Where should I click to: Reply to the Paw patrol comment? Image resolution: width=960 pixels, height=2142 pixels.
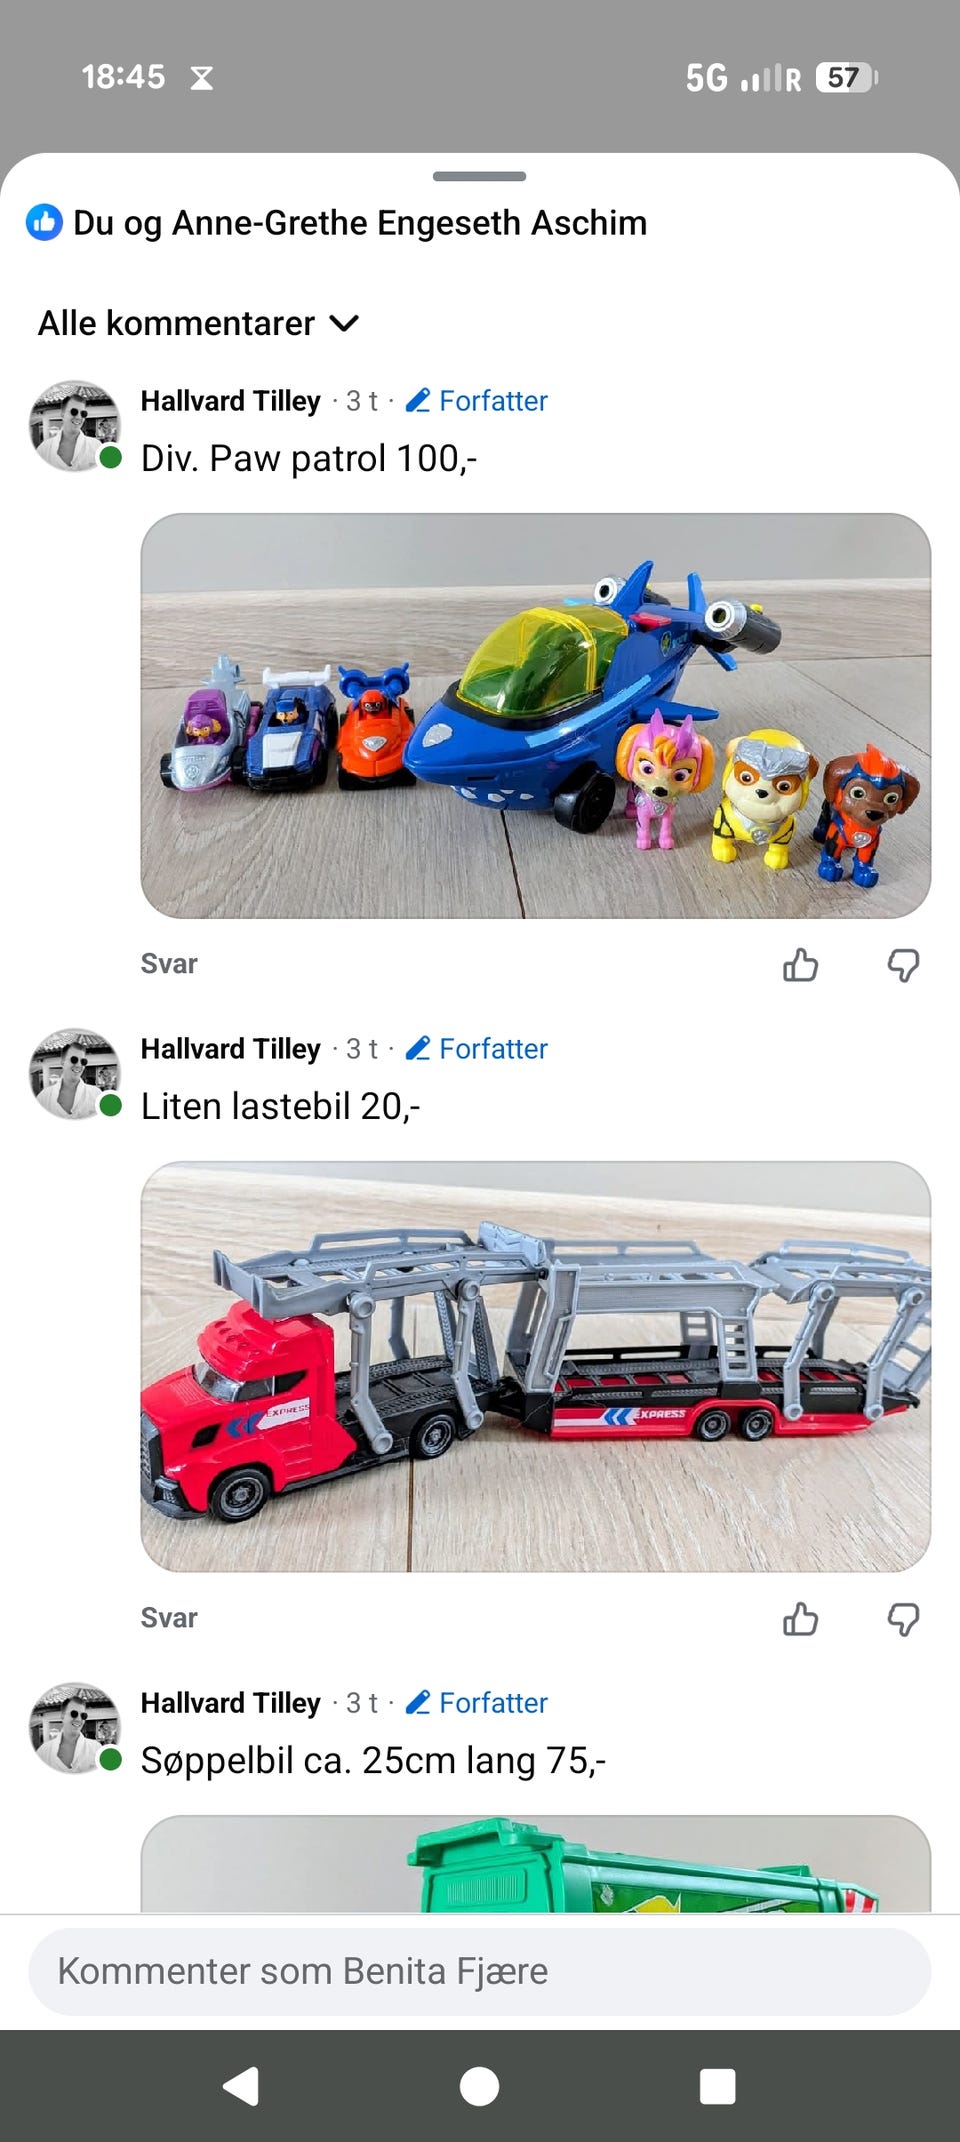click(x=169, y=964)
